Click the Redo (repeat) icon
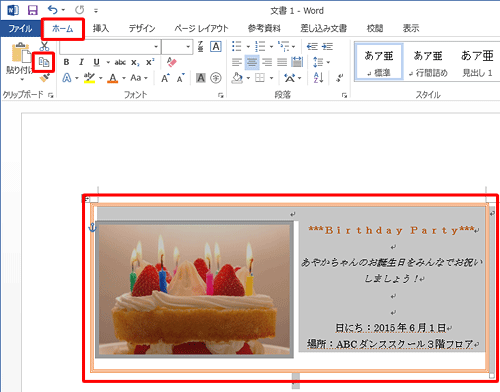 [79, 10]
